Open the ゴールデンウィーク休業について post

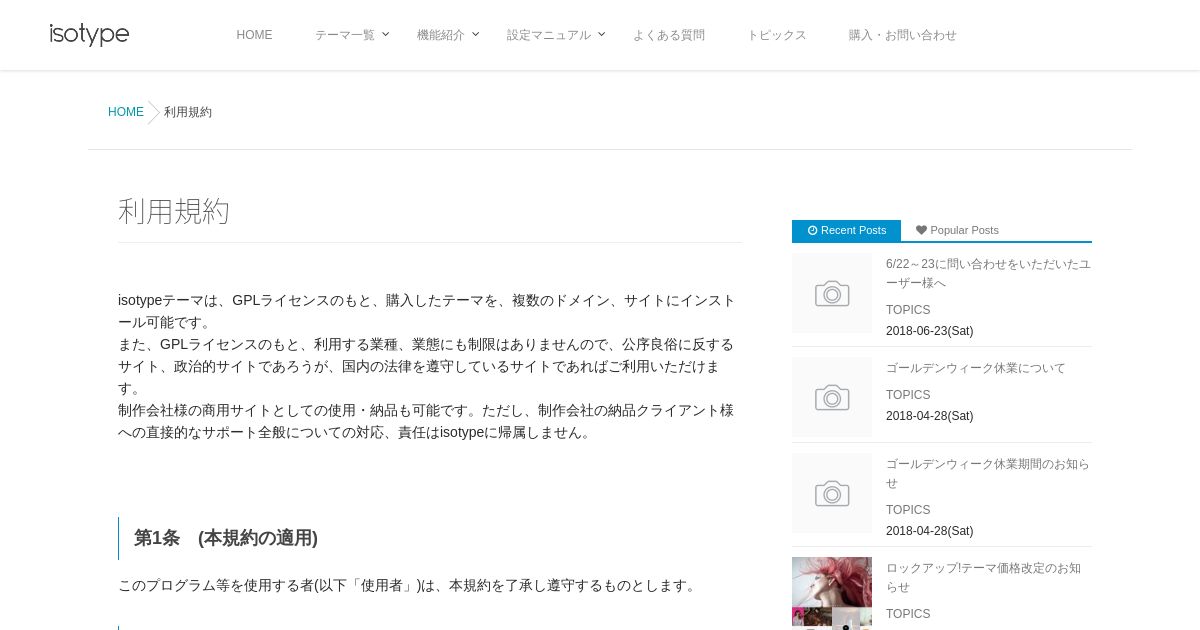point(976,368)
